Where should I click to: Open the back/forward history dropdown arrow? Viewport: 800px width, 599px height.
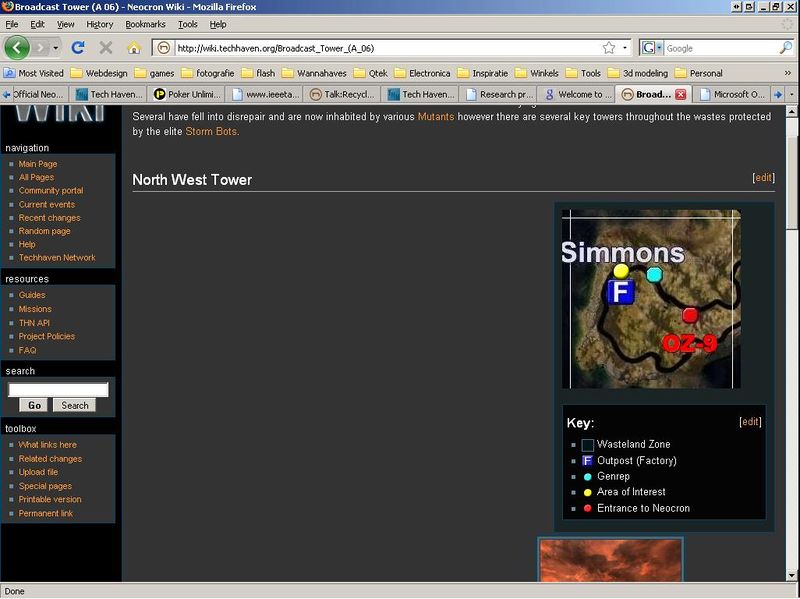[x=56, y=47]
